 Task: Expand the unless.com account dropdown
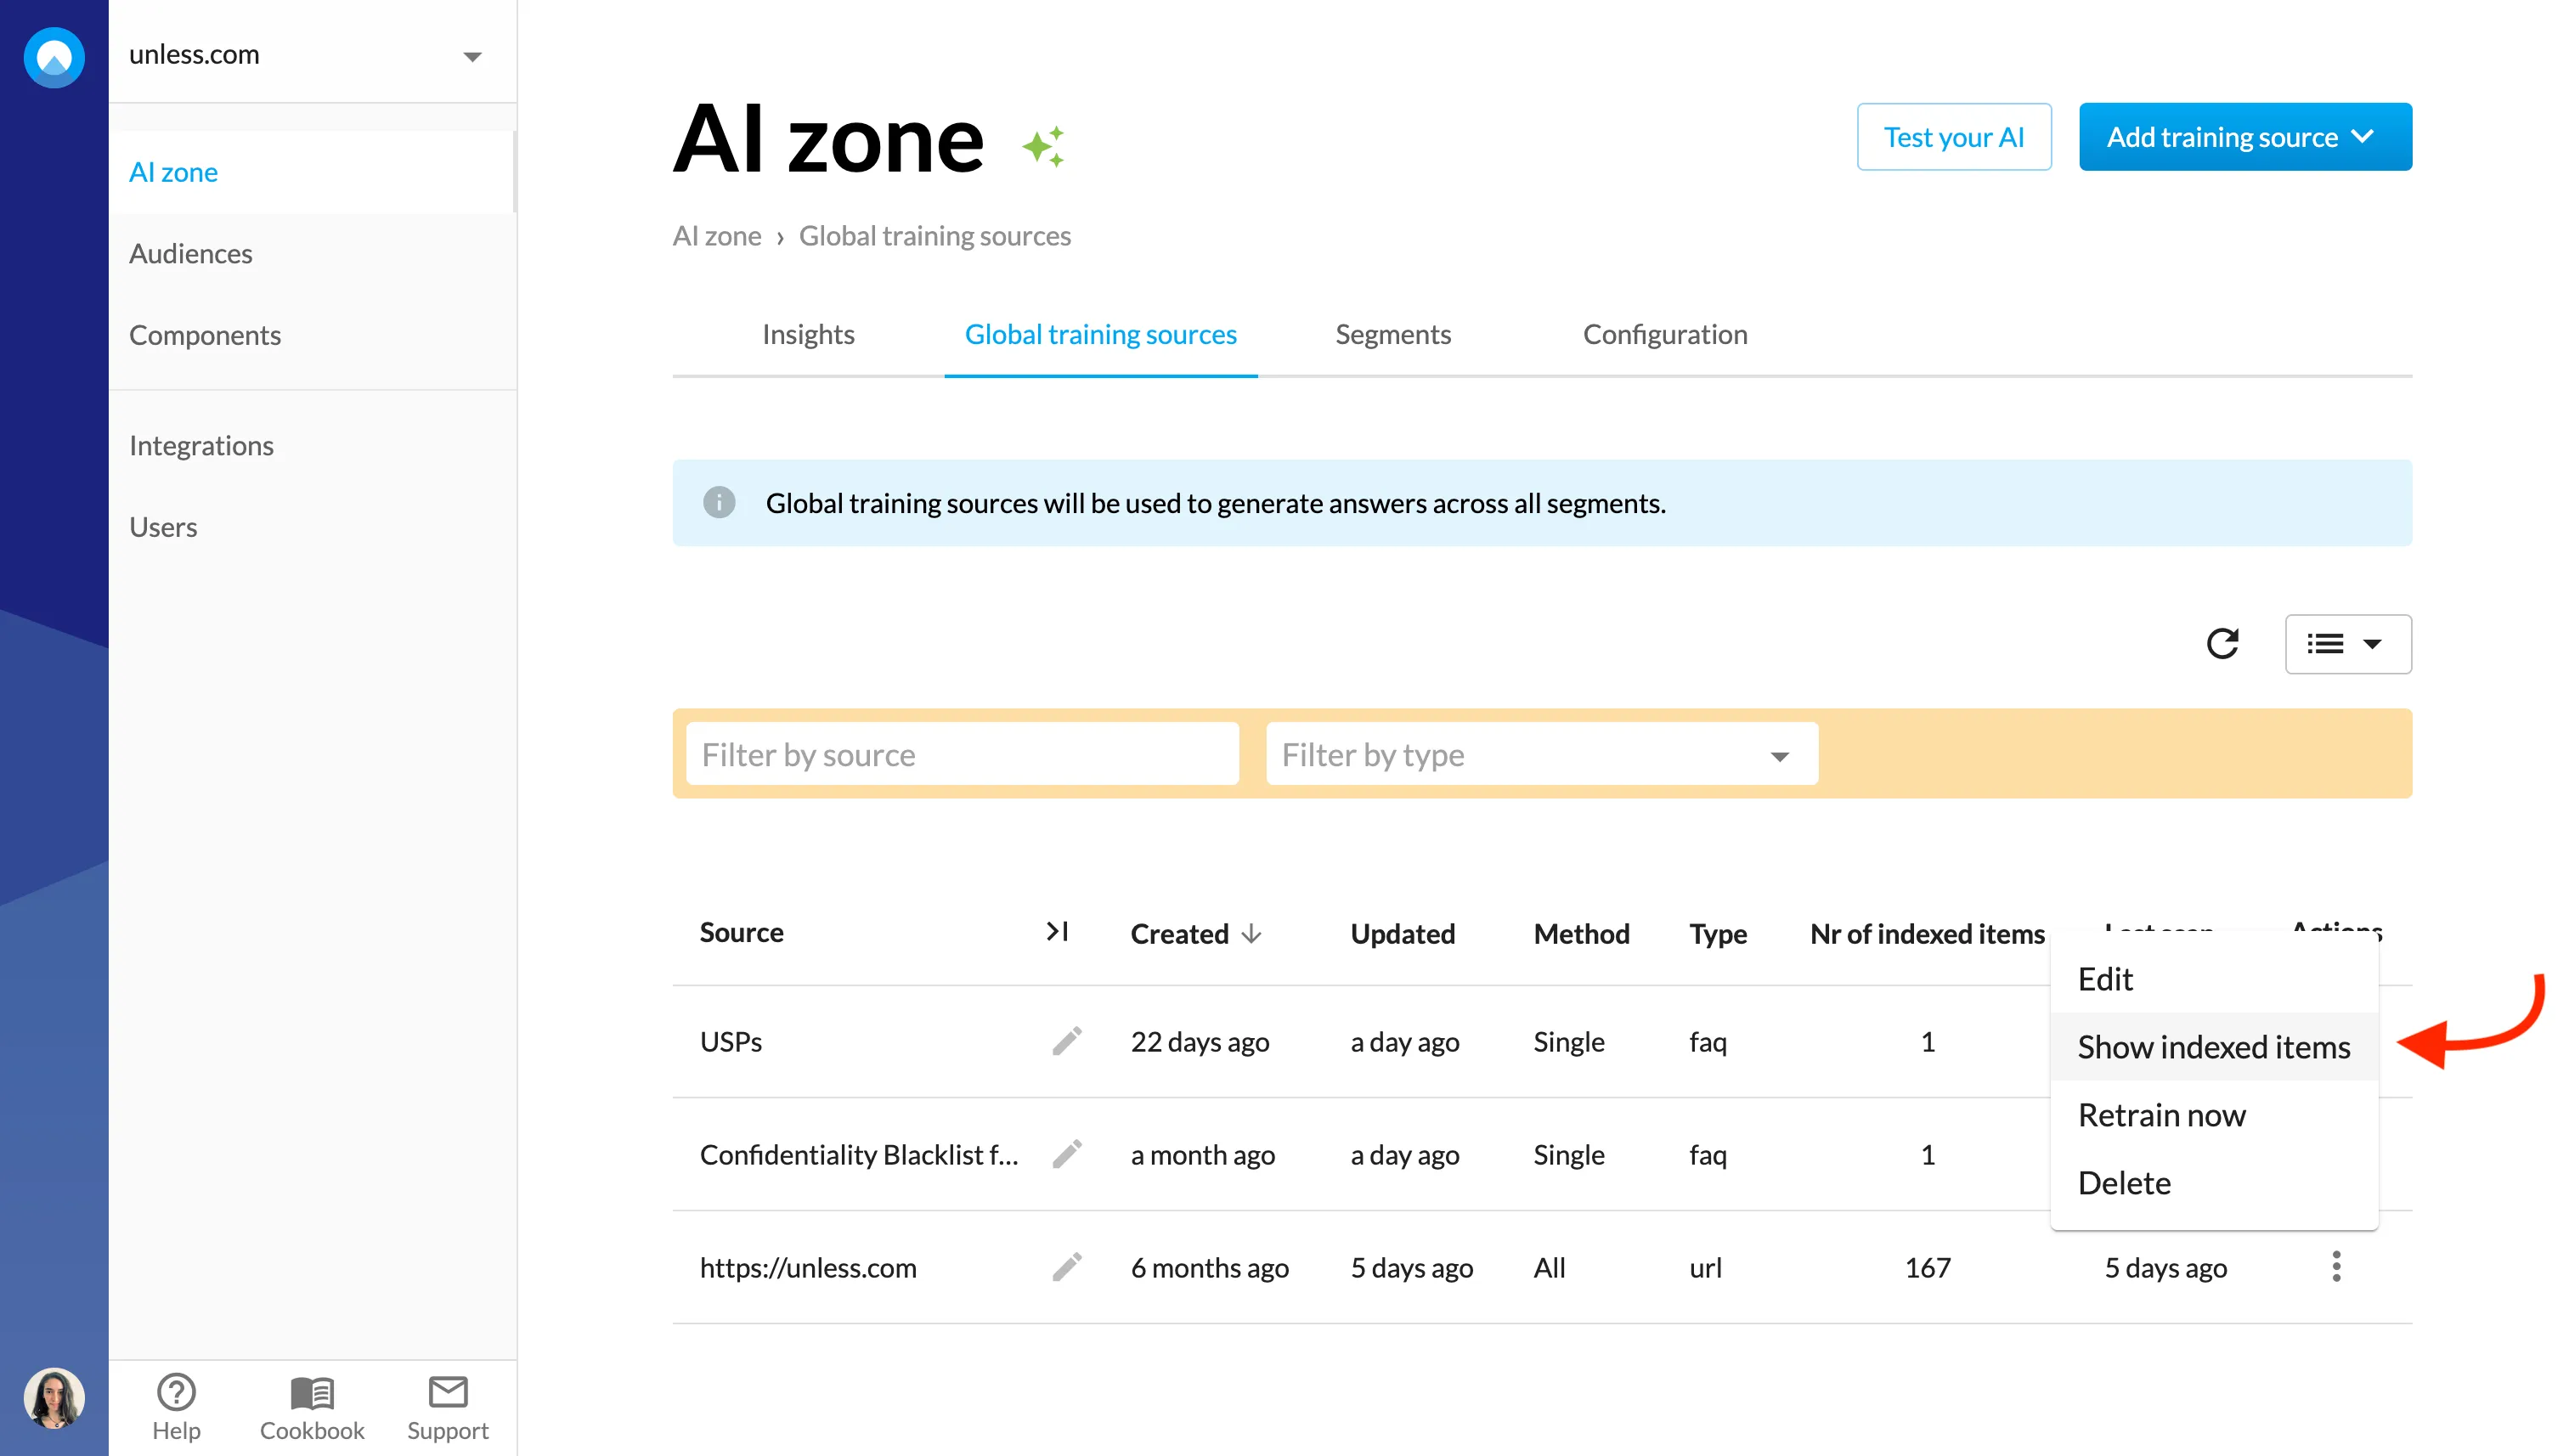472,56
